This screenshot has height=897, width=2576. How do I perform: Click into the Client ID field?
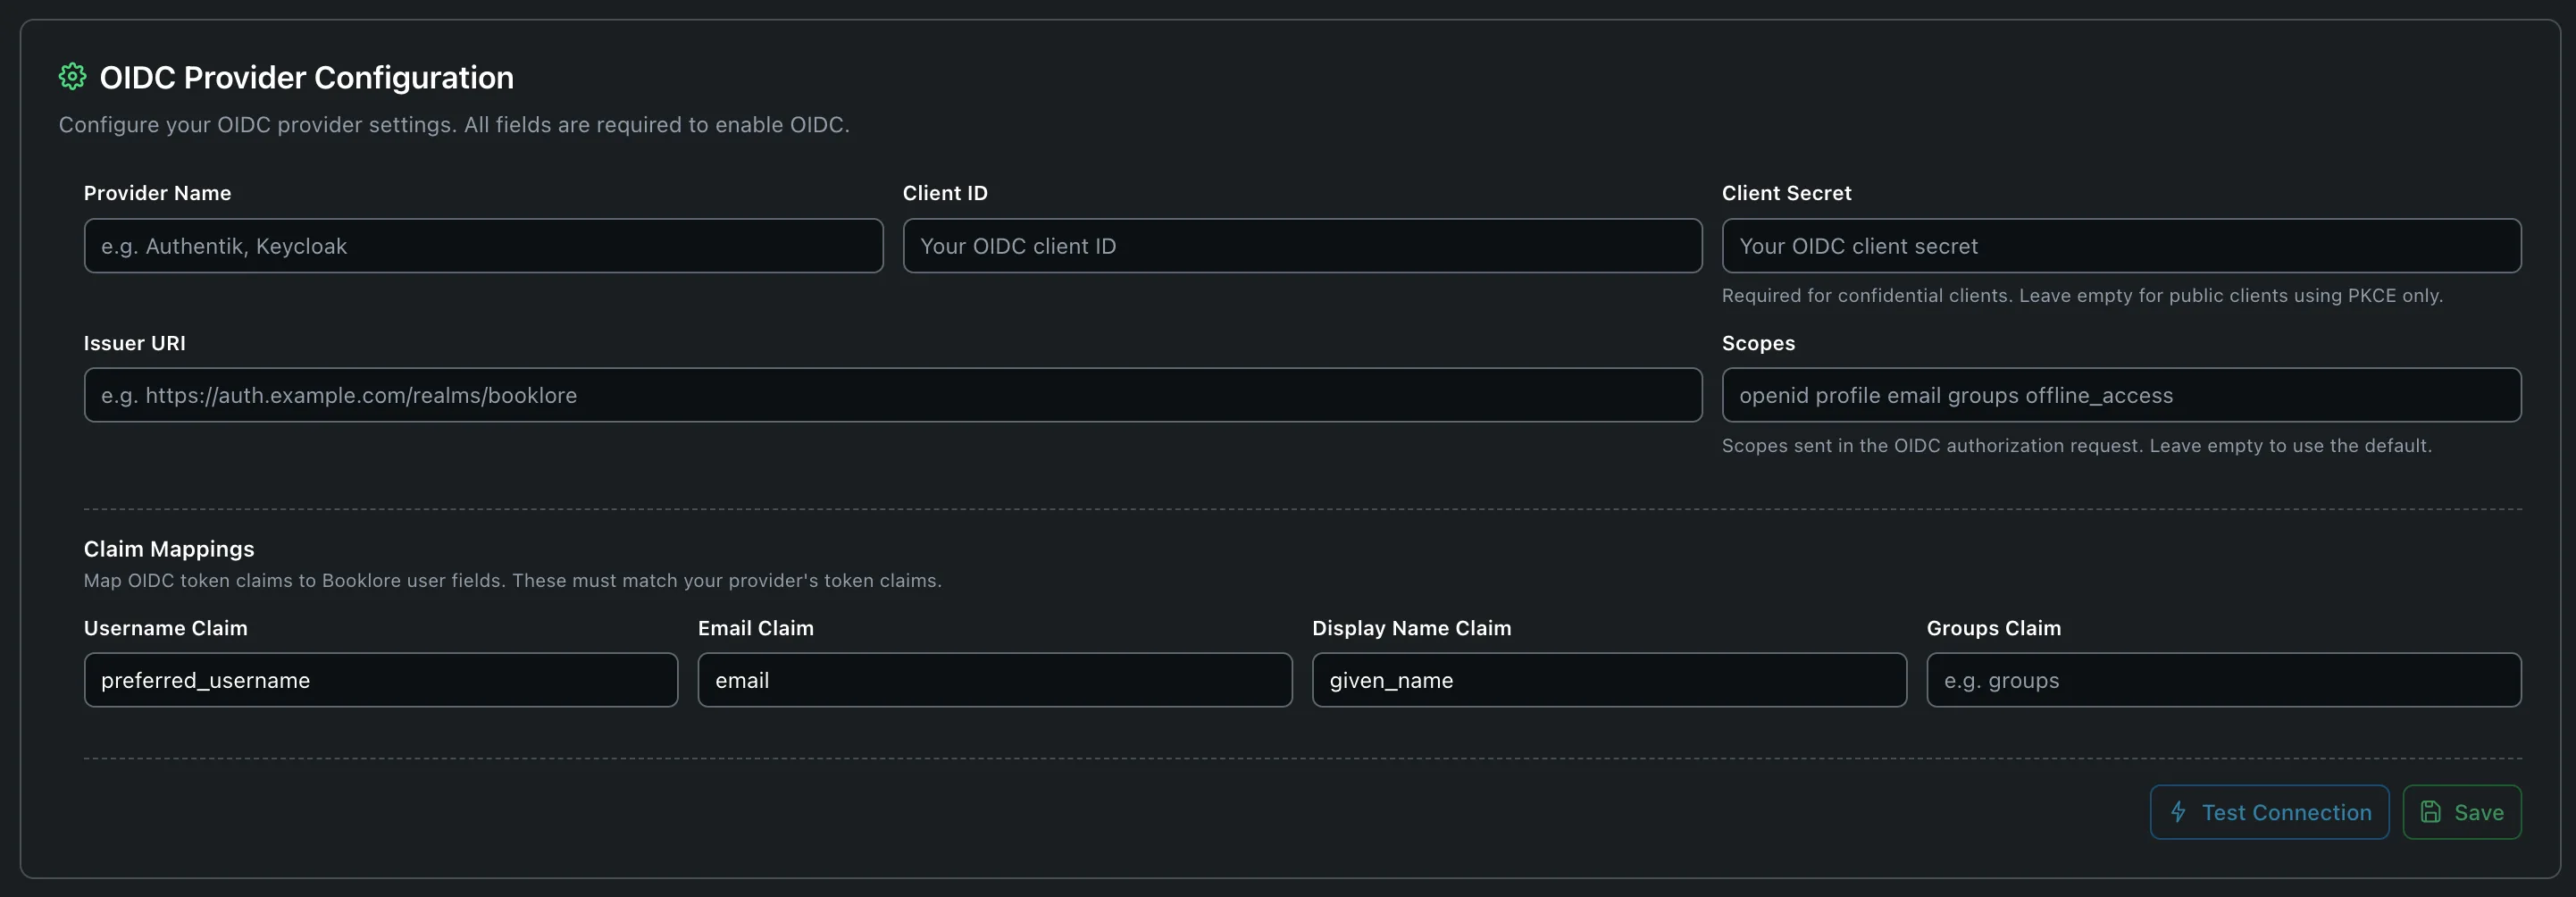(1302, 246)
